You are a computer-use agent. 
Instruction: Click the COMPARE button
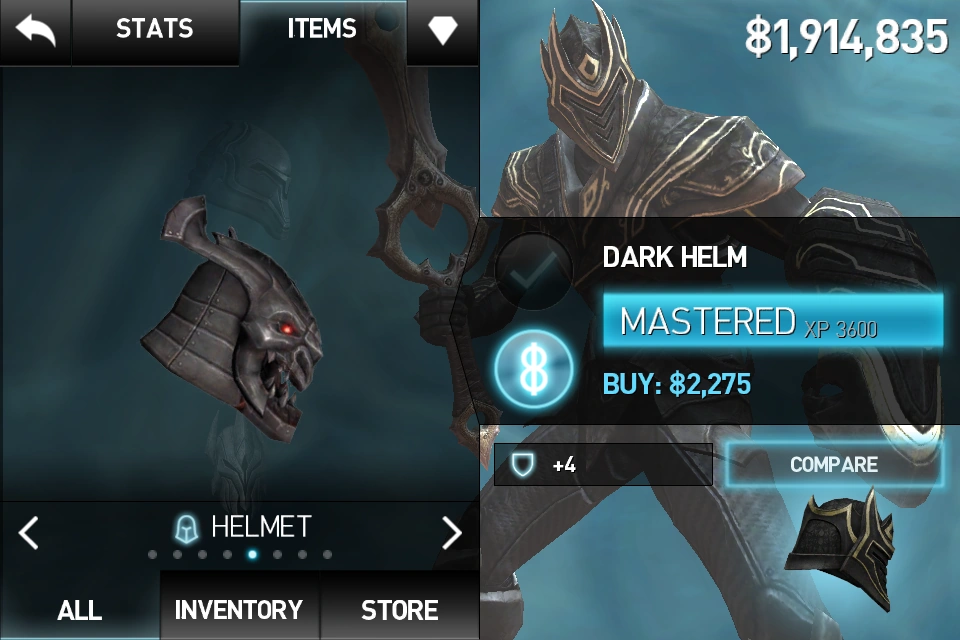(x=834, y=464)
